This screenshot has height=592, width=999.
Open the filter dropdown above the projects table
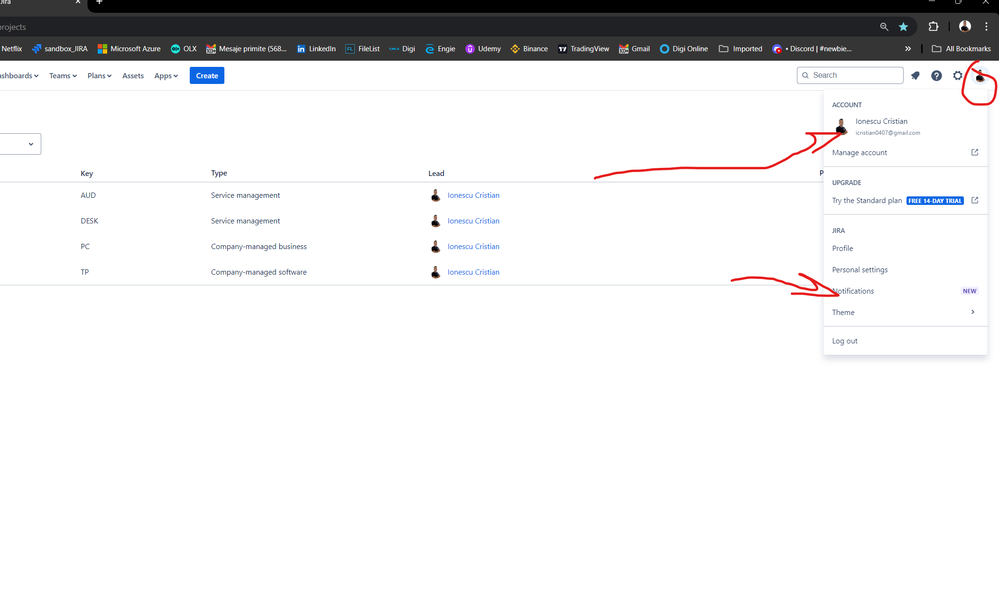[x=20, y=144]
